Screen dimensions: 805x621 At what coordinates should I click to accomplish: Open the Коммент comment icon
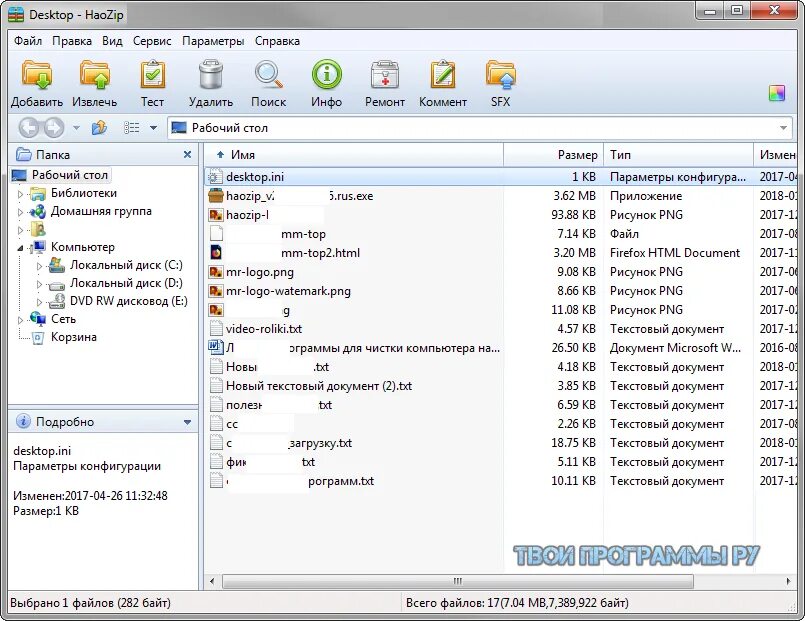[x=443, y=75]
